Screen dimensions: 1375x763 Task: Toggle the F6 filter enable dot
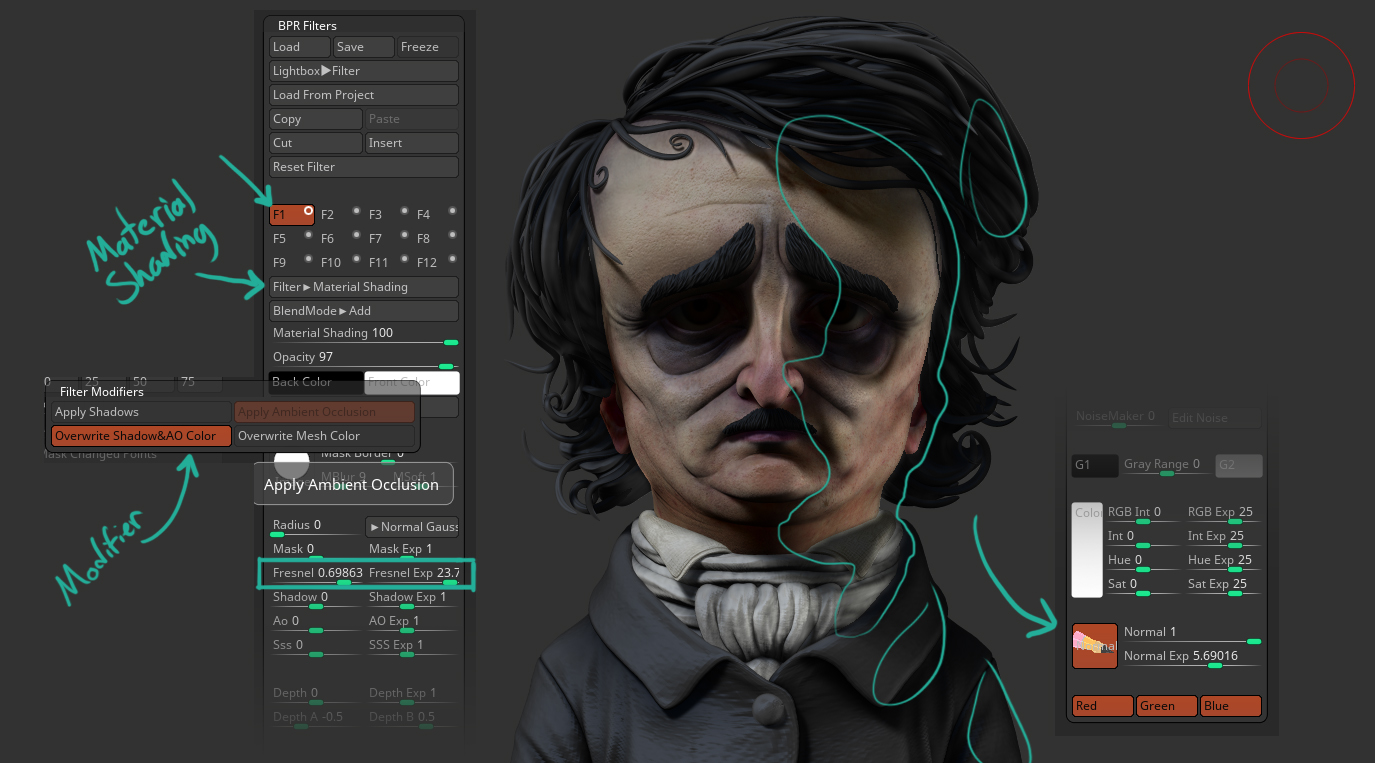pos(356,235)
